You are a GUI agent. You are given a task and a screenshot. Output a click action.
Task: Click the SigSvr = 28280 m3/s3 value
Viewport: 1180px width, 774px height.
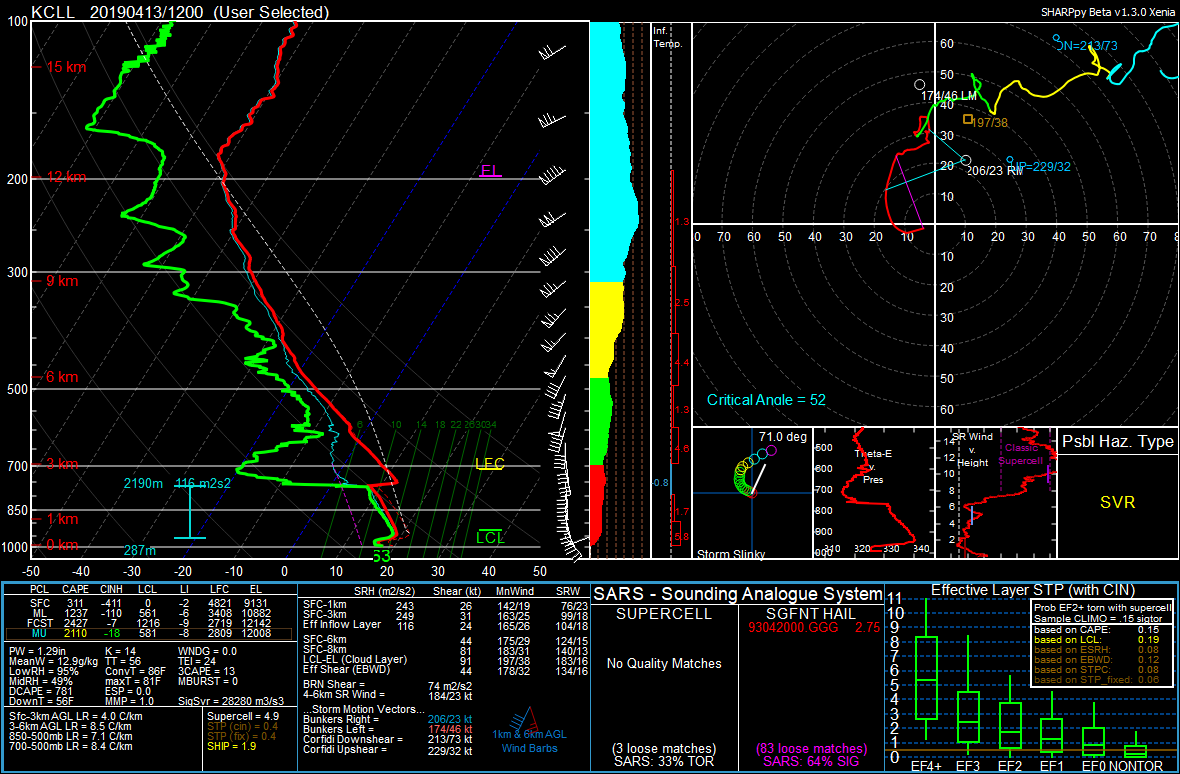(233, 699)
